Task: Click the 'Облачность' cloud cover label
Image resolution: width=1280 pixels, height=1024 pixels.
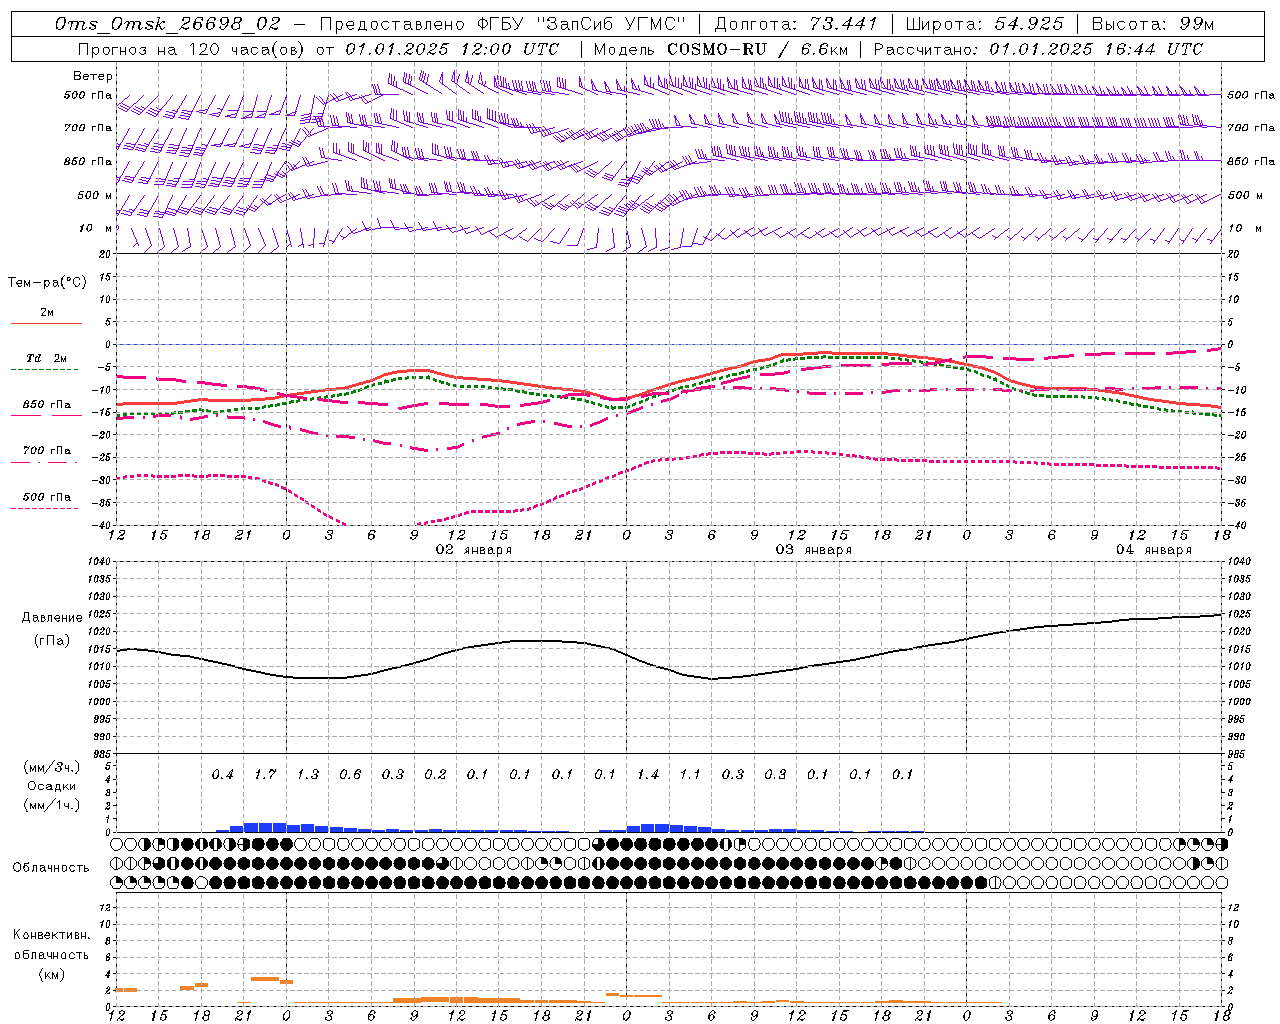Action: coord(51,867)
